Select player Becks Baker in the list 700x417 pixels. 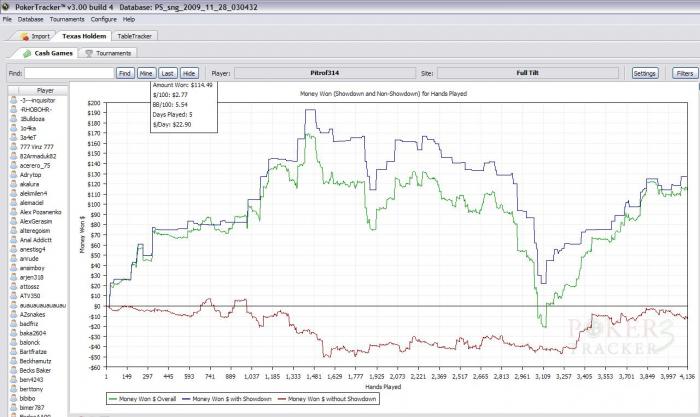(x=35, y=371)
